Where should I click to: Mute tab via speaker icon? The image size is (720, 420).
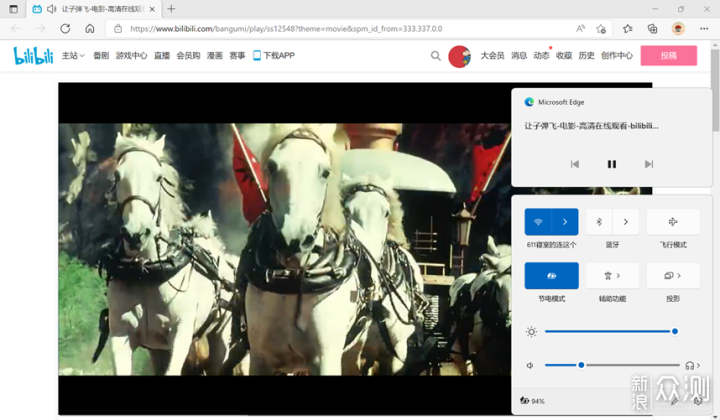click(51, 9)
